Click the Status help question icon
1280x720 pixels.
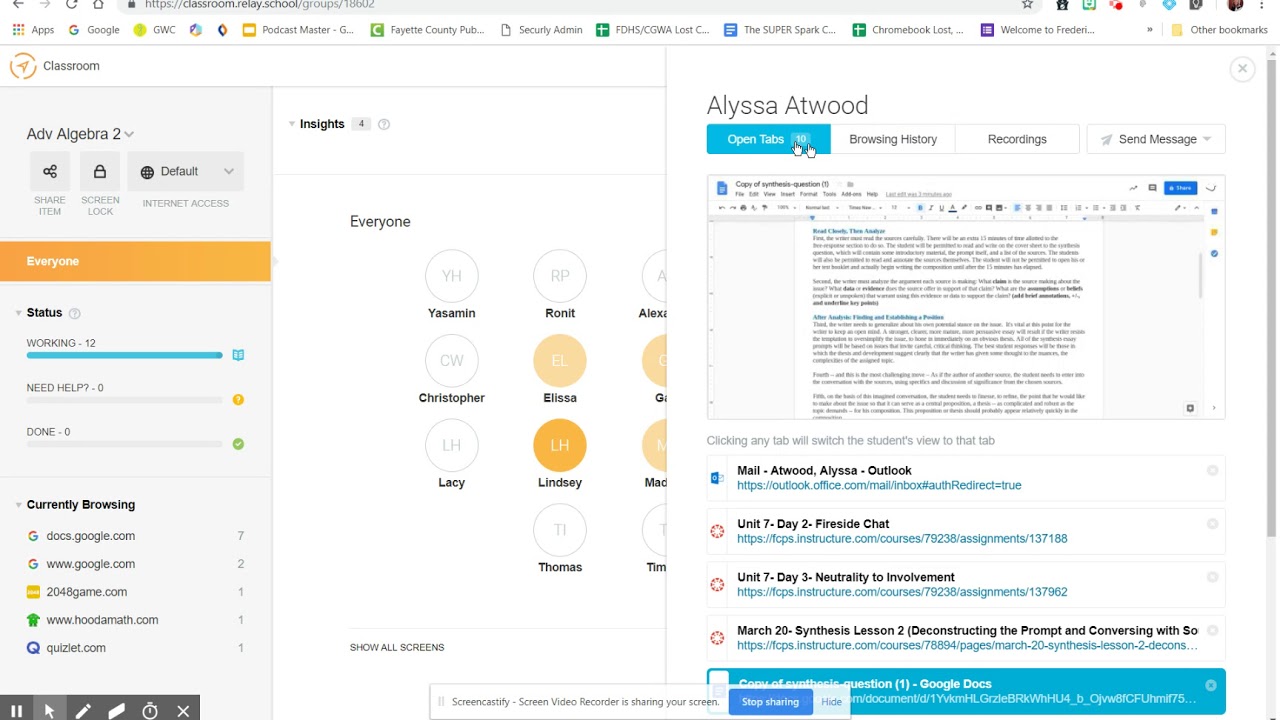click(x=74, y=313)
